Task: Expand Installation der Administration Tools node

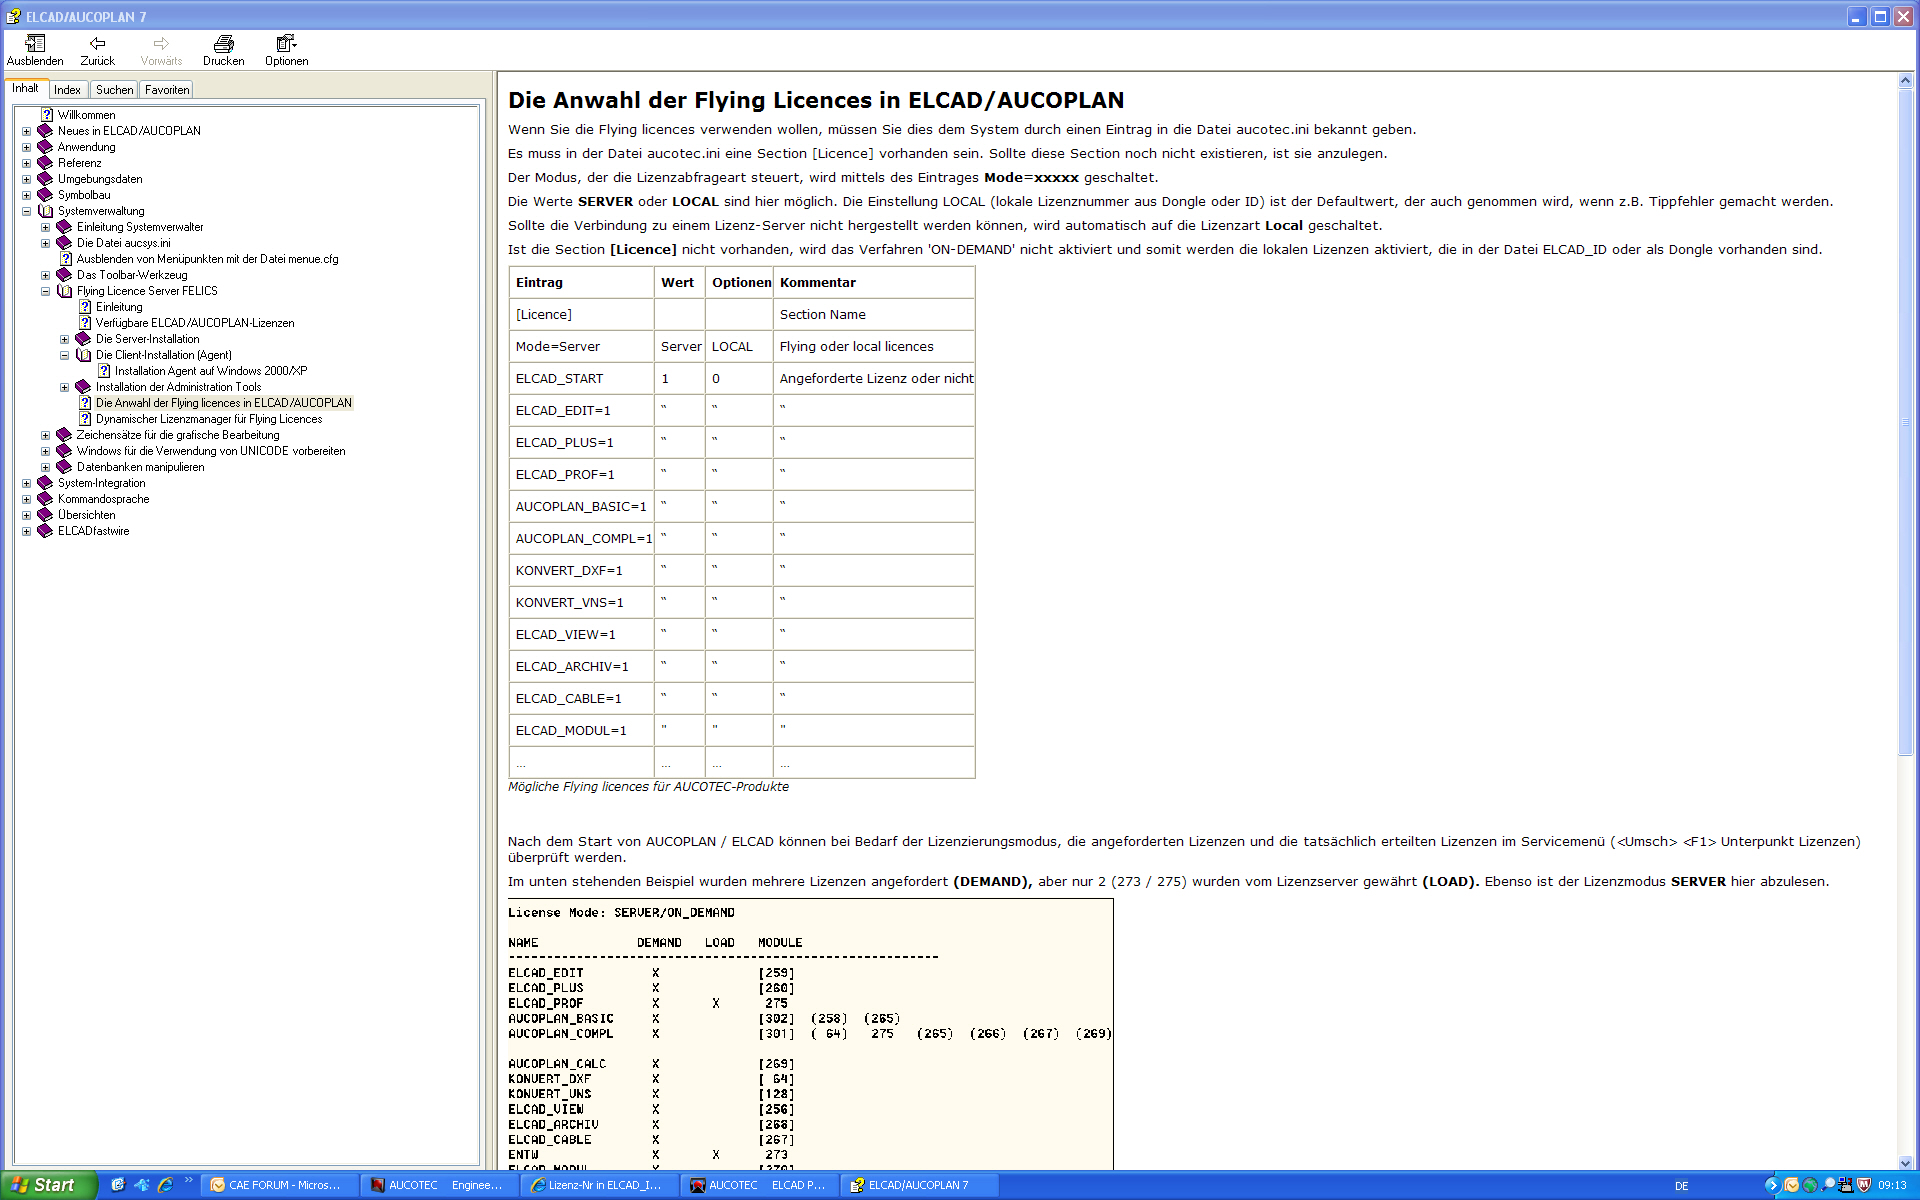Action: tap(65, 387)
